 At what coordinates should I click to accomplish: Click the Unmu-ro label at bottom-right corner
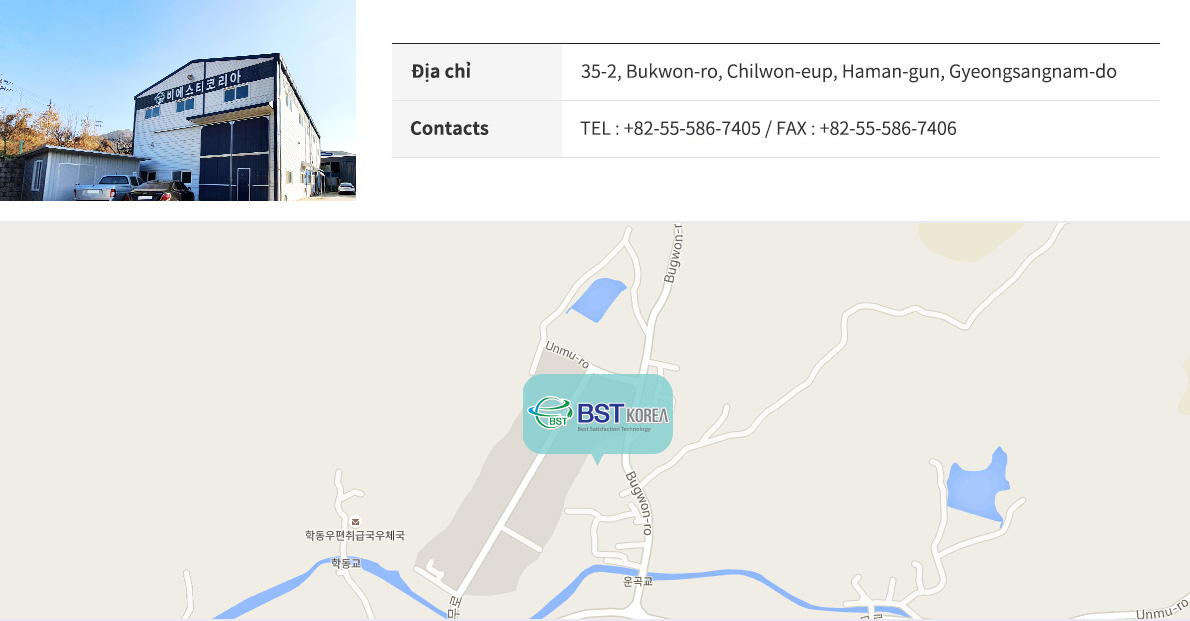(1162, 610)
